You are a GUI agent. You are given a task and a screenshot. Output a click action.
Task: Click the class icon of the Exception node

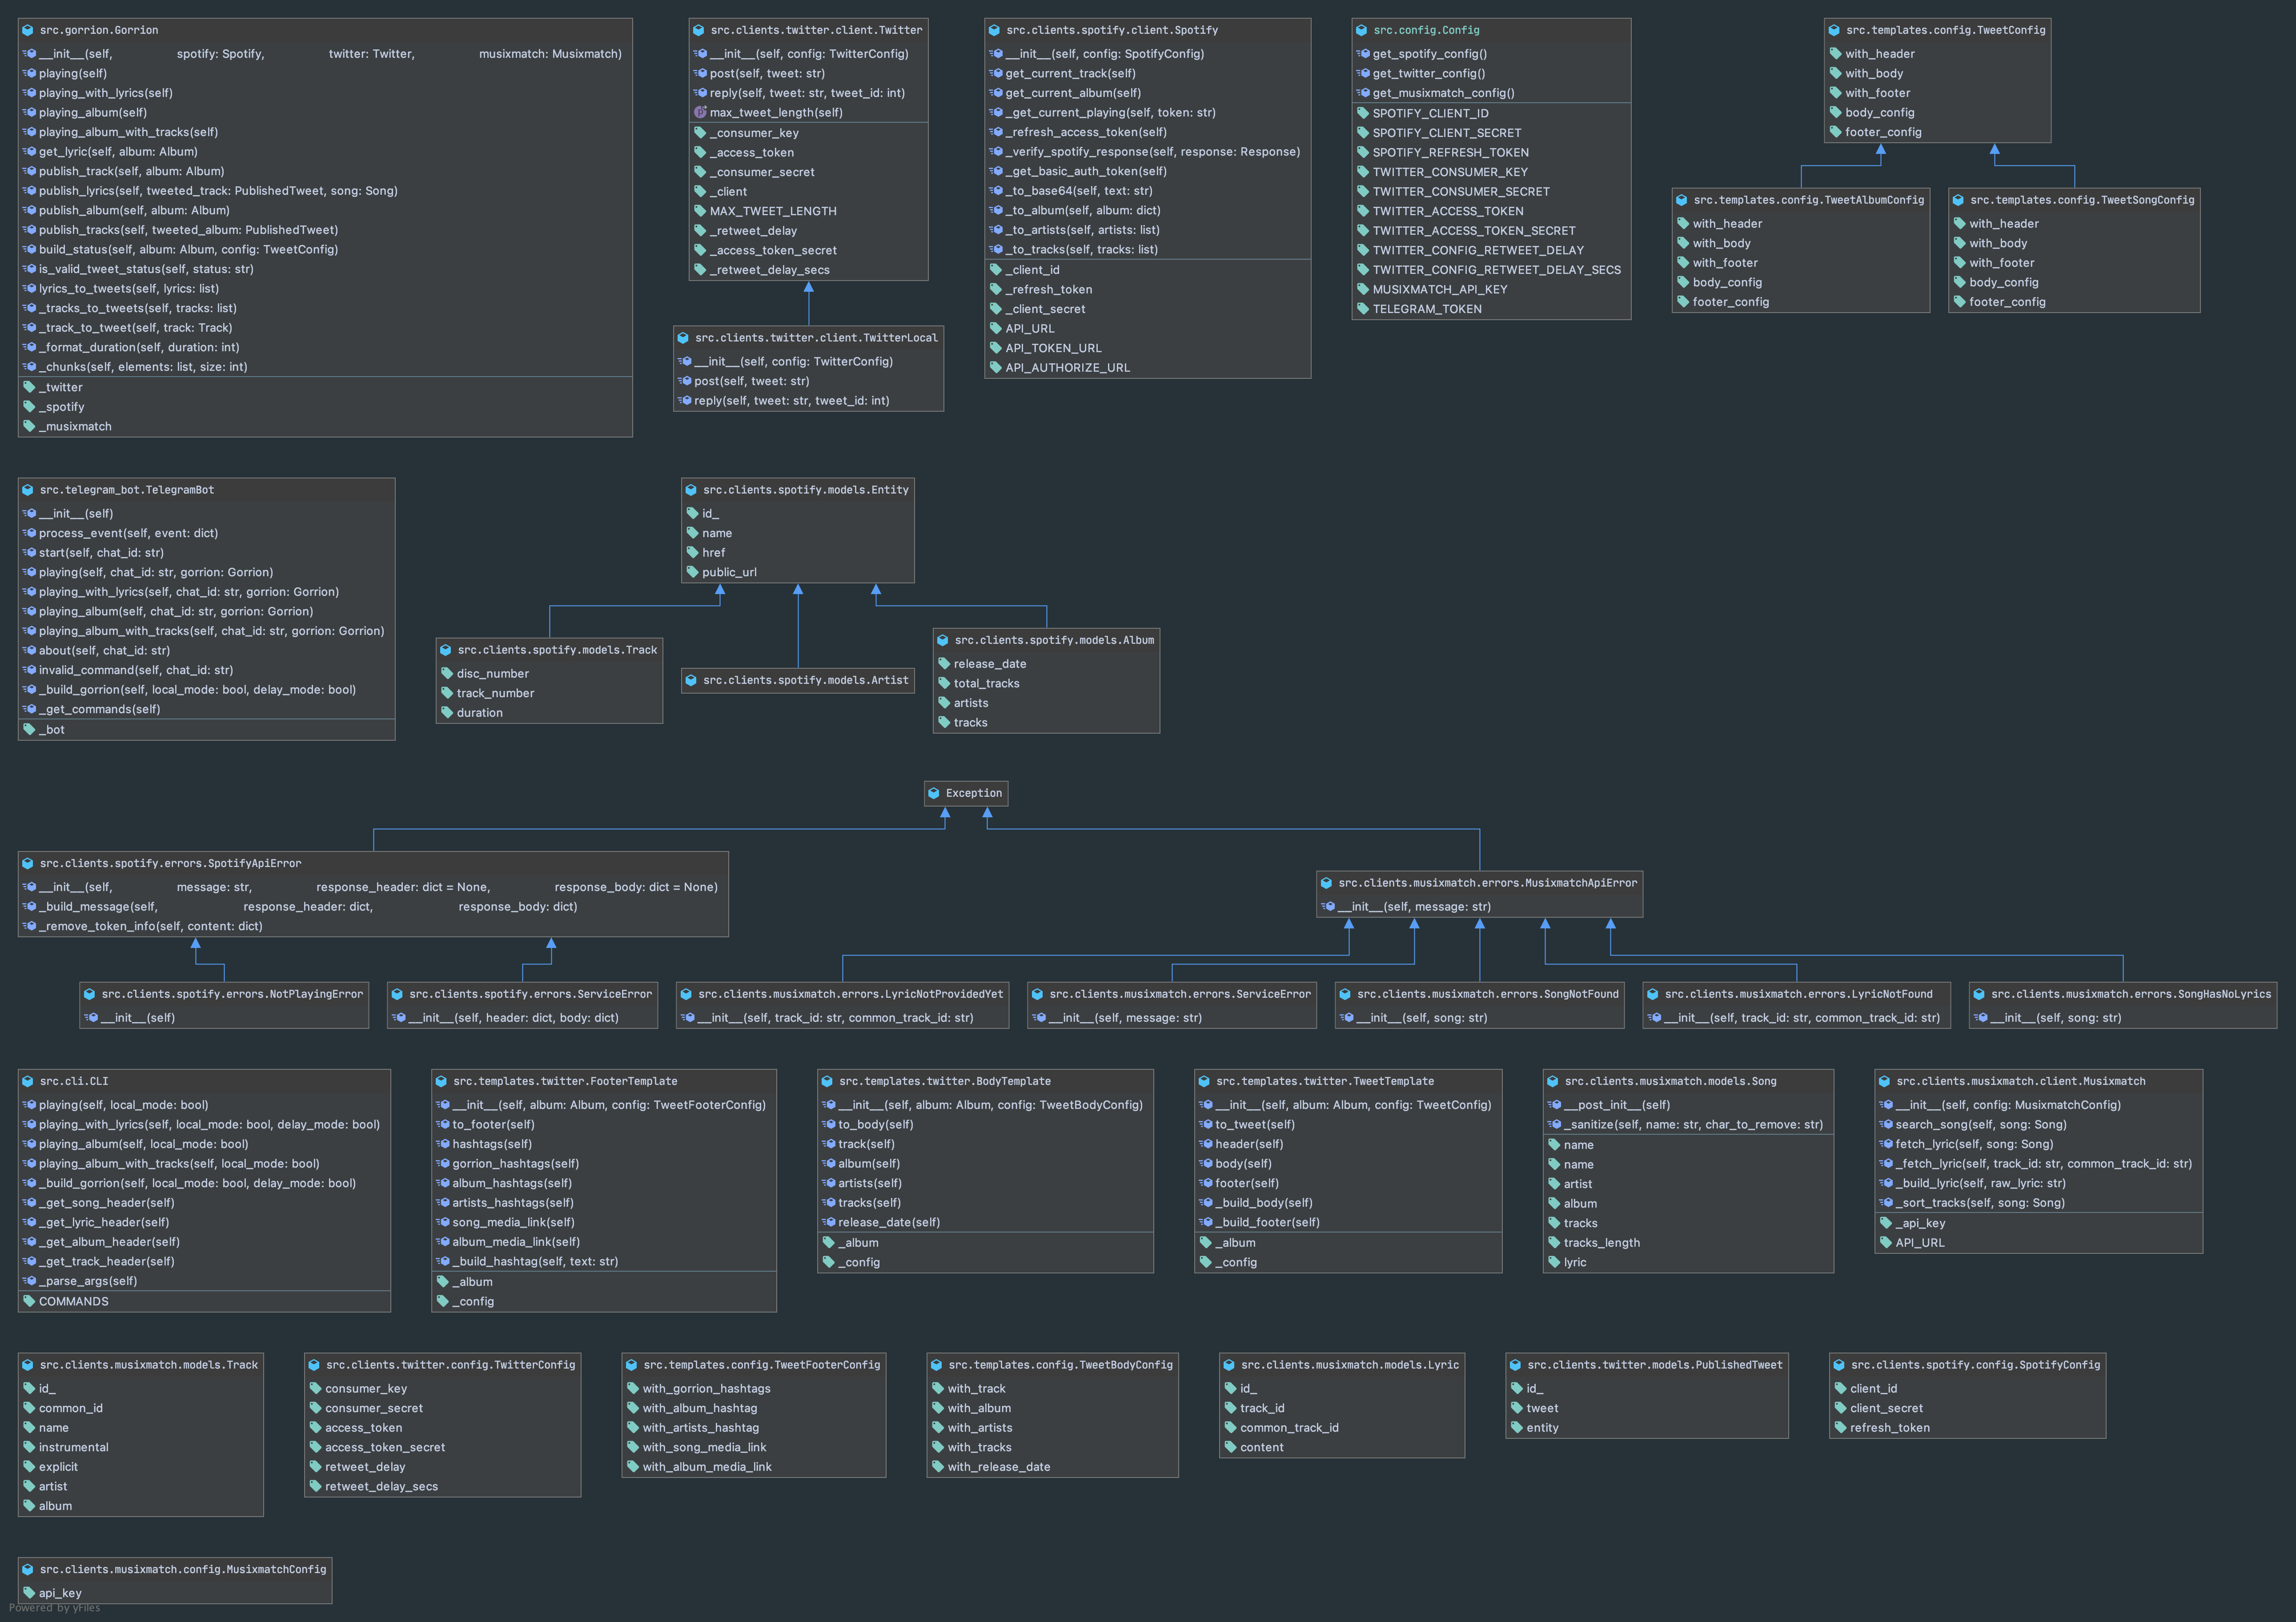pyautogui.click(x=934, y=793)
